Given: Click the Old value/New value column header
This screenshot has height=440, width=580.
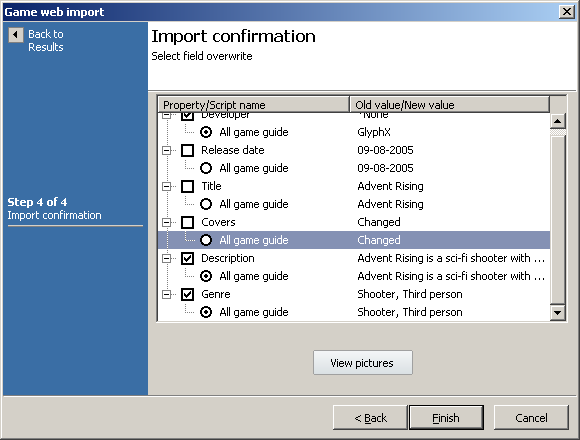Looking at the screenshot, I should tap(449, 105).
